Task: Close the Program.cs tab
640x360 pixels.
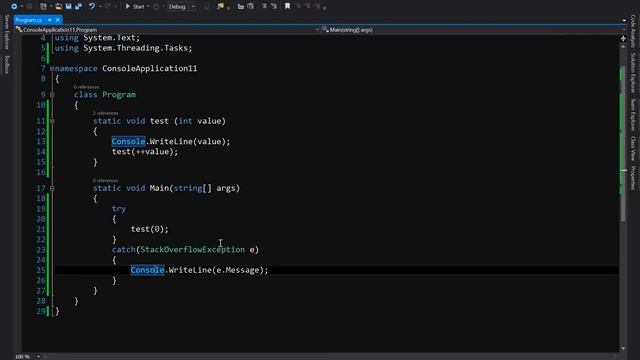Action: [58, 20]
